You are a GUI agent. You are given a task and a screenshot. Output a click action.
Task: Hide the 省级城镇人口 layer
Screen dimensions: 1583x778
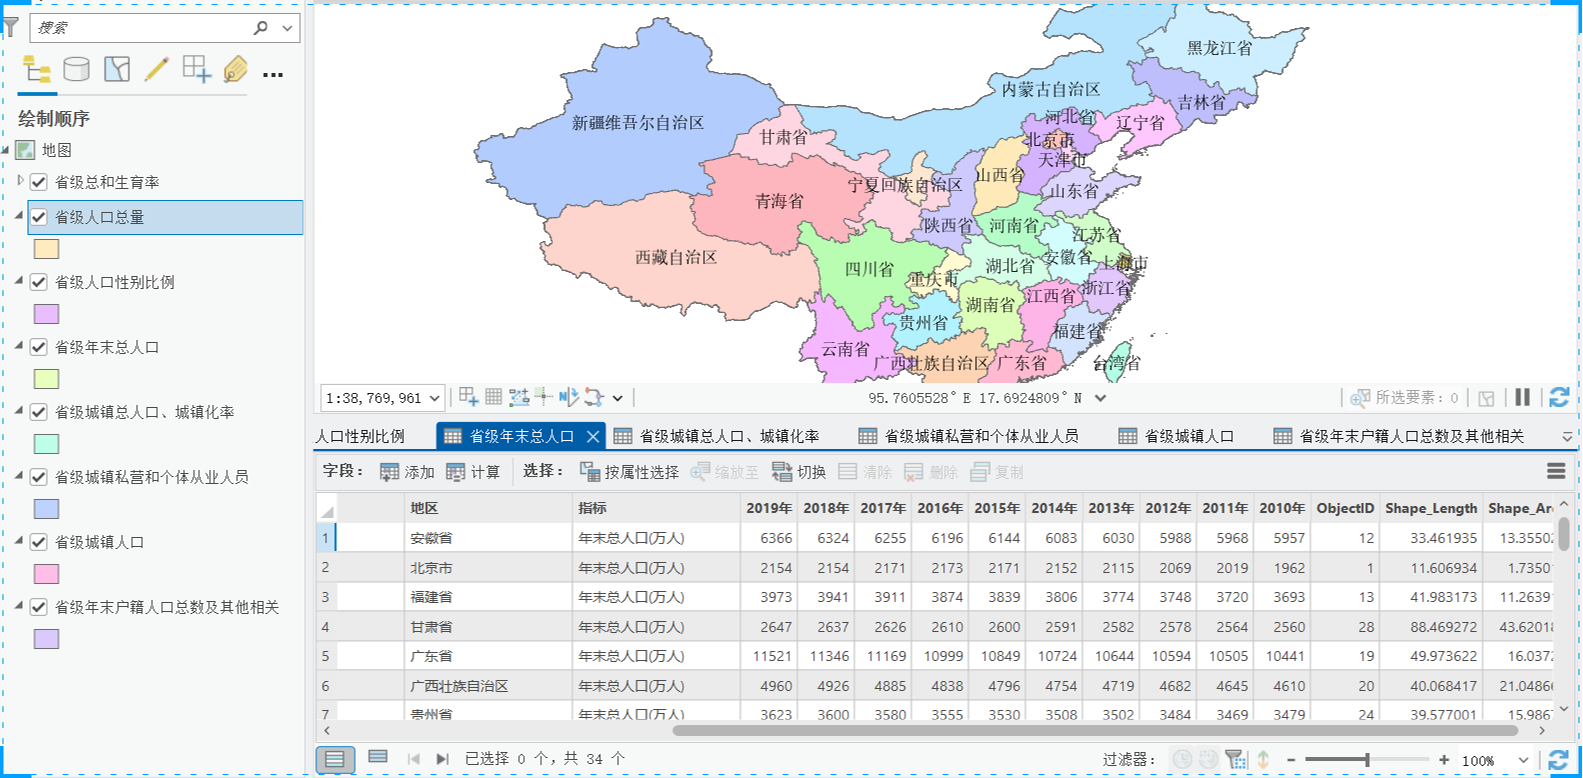click(39, 542)
